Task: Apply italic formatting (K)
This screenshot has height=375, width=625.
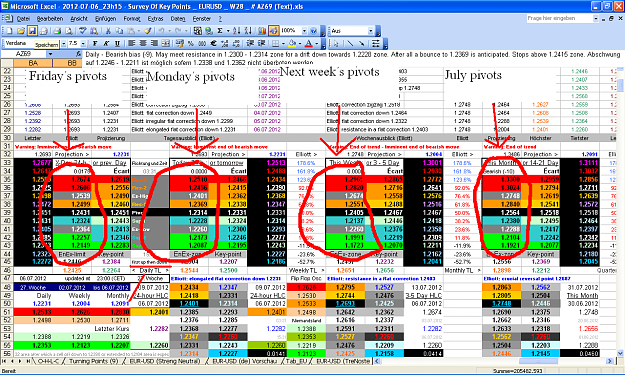Action: 106,43
